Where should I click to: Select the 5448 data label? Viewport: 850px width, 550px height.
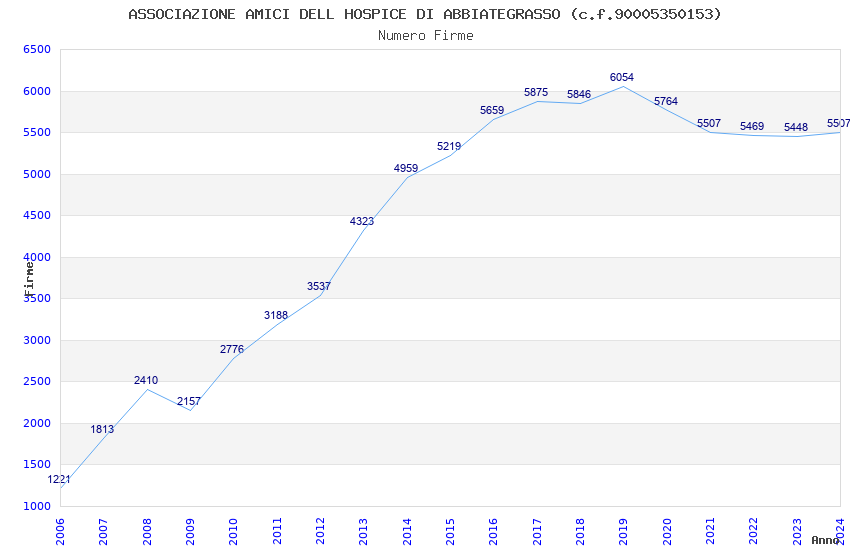pos(796,127)
